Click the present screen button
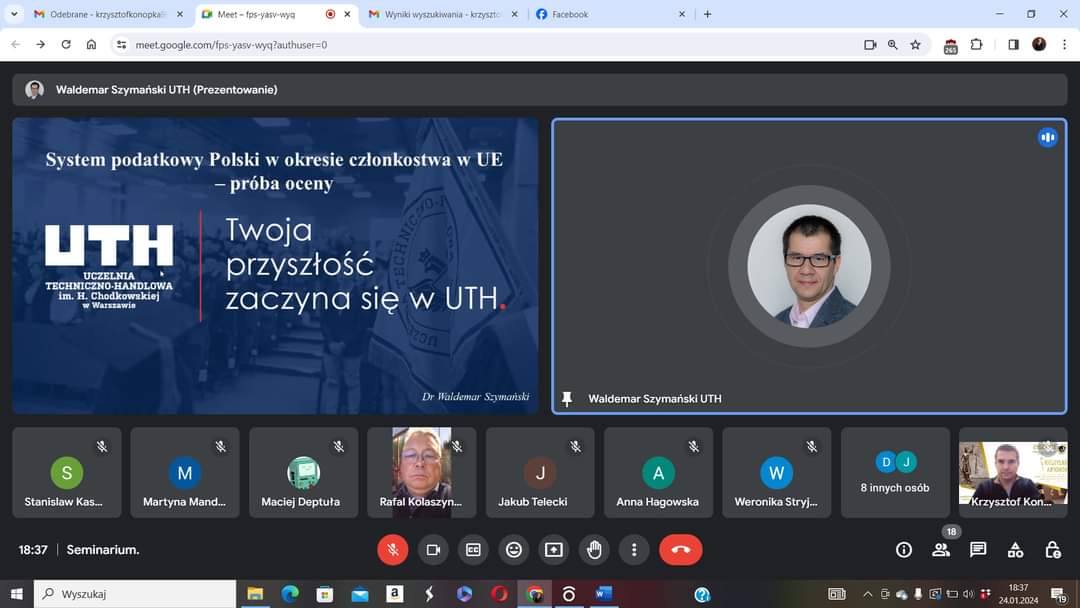The image size is (1080, 608). pos(554,549)
